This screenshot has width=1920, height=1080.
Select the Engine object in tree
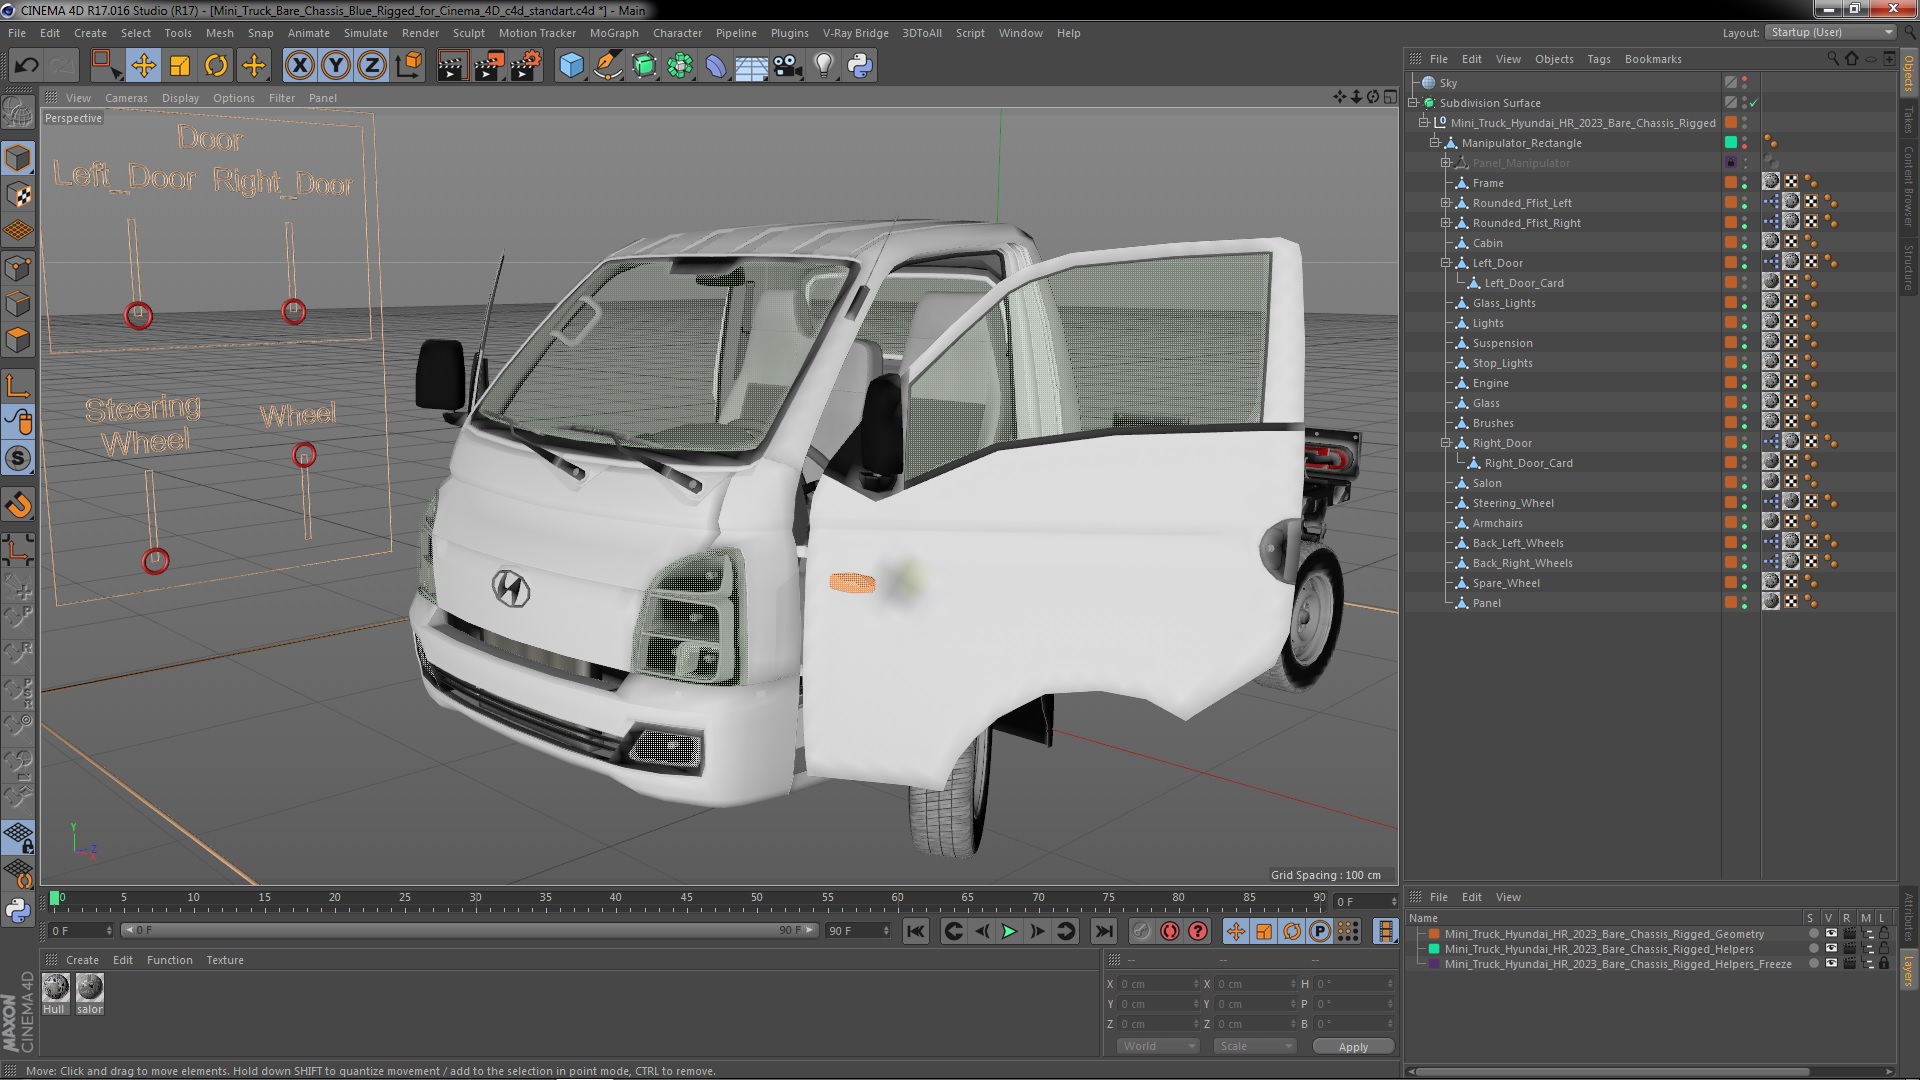pyautogui.click(x=1490, y=383)
